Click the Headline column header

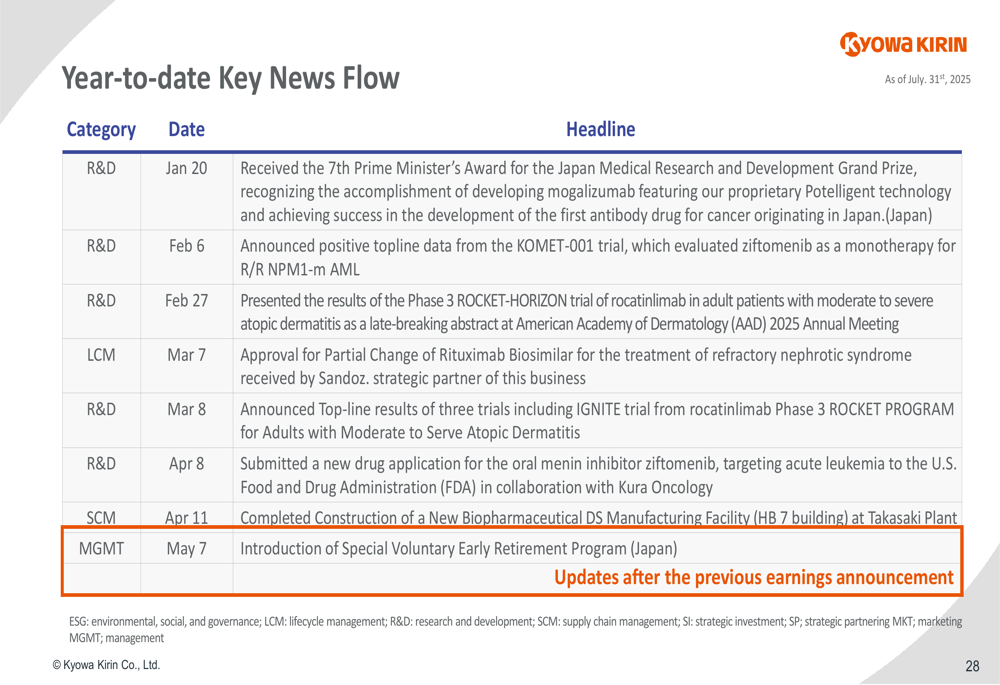pos(600,129)
